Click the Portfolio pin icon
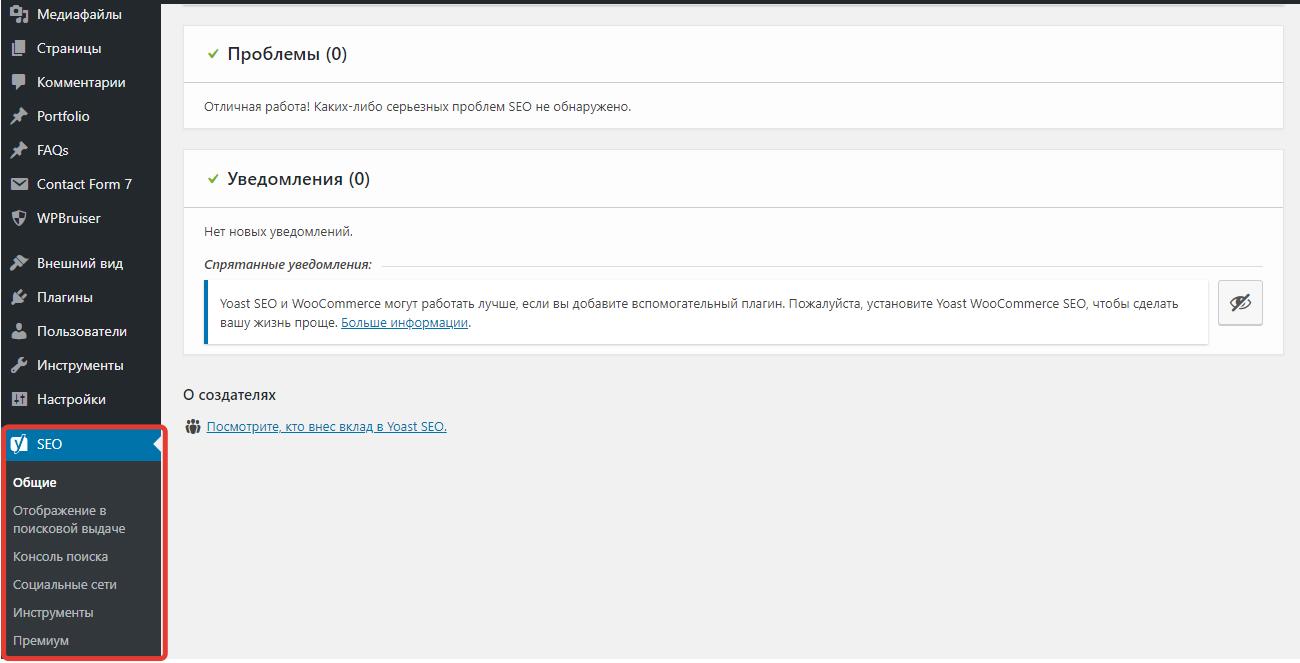 [18, 116]
